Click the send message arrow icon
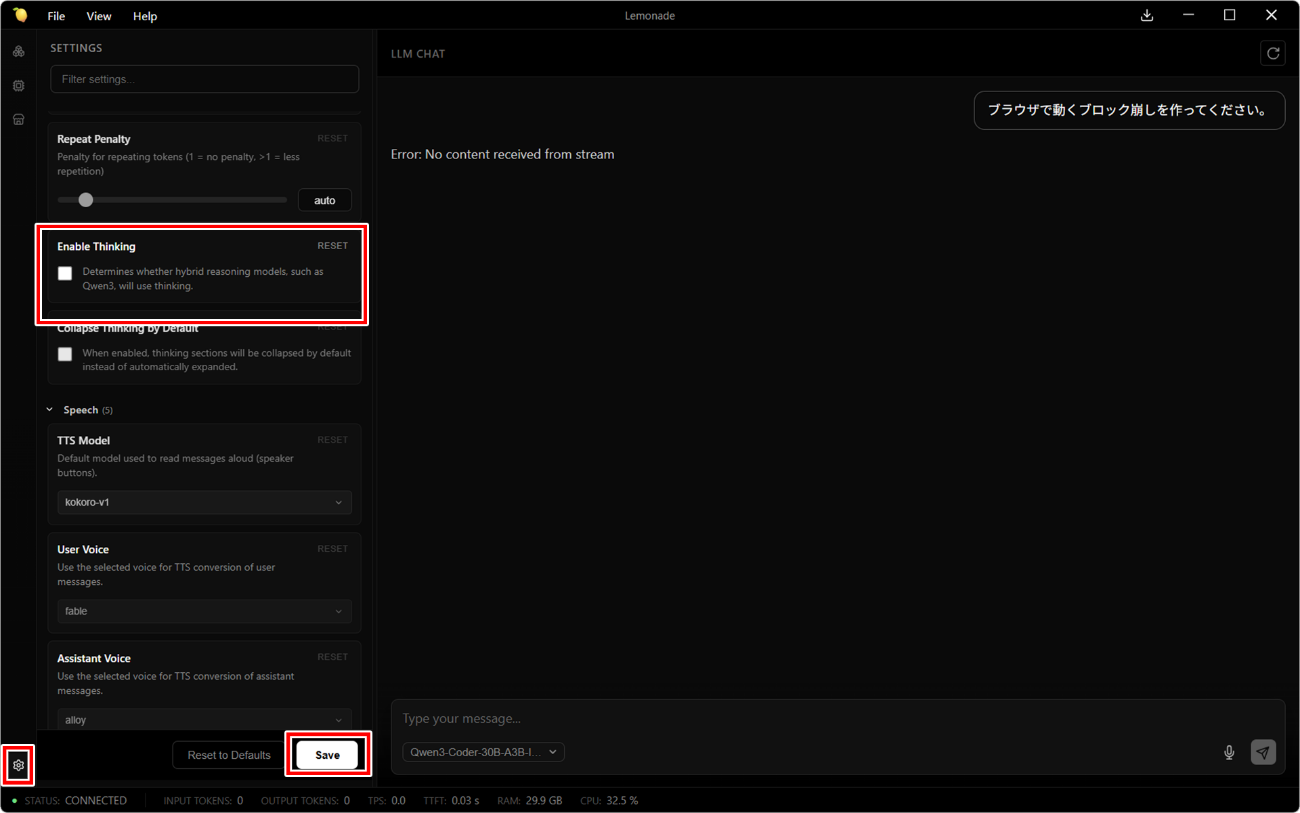Viewport: 1300px width, 813px height. [1263, 752]
